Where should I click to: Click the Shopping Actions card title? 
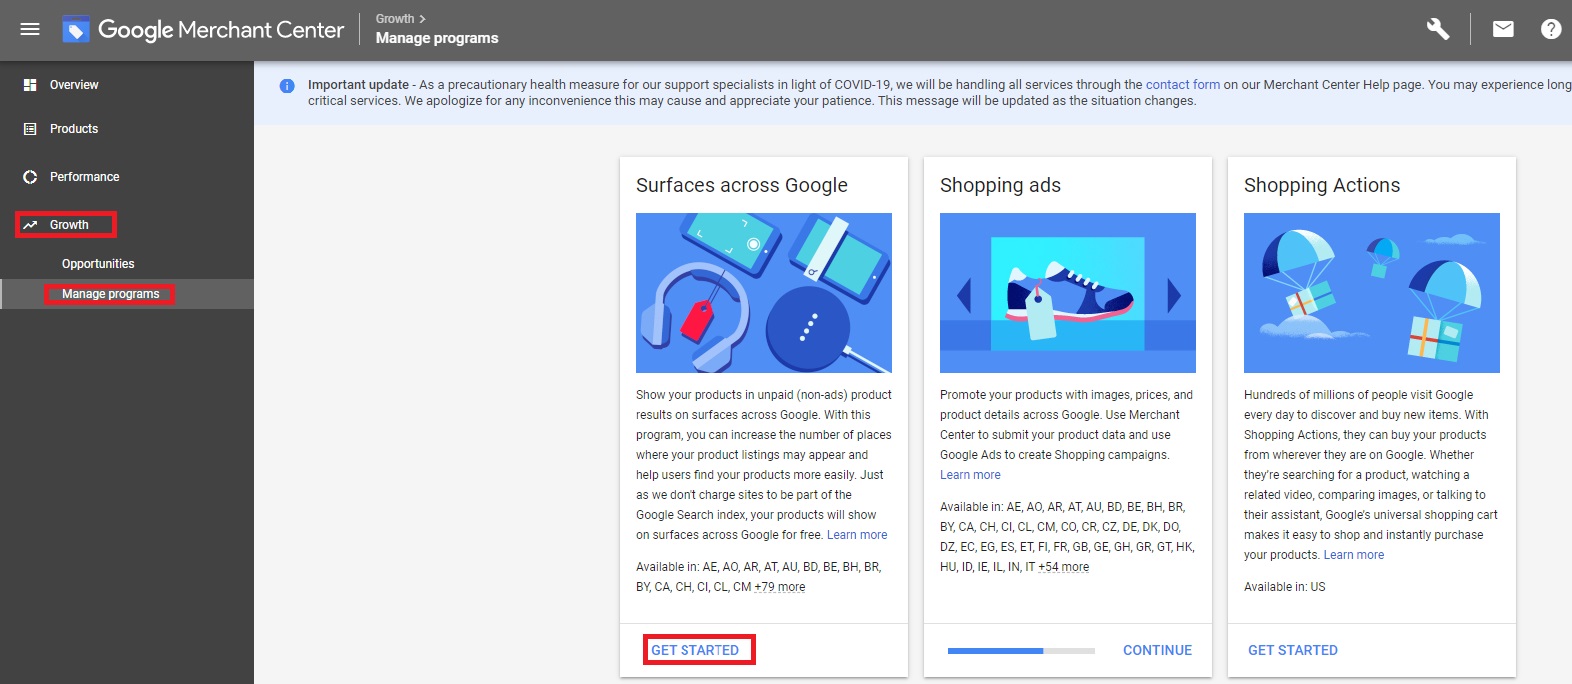click(1322, 185)
